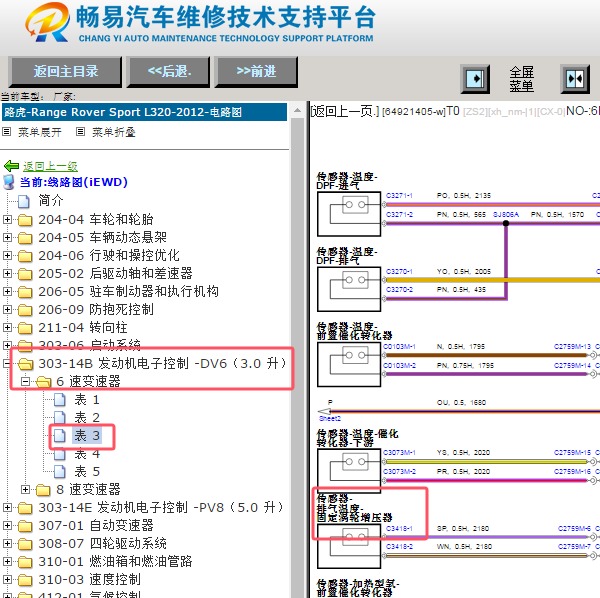The image size is (600, 598).
Task: Click folder icon of 8 速变速器
Action: pyautogui.click(x=43, y=490)
